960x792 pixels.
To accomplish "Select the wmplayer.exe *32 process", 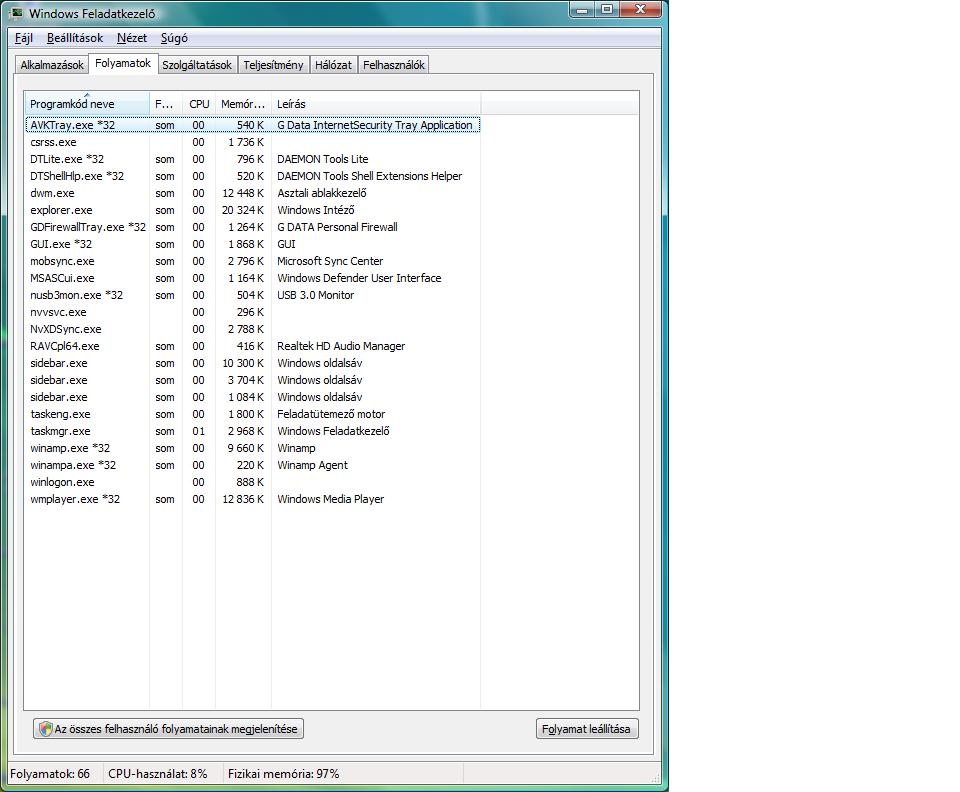I will [x=252, y=499].
